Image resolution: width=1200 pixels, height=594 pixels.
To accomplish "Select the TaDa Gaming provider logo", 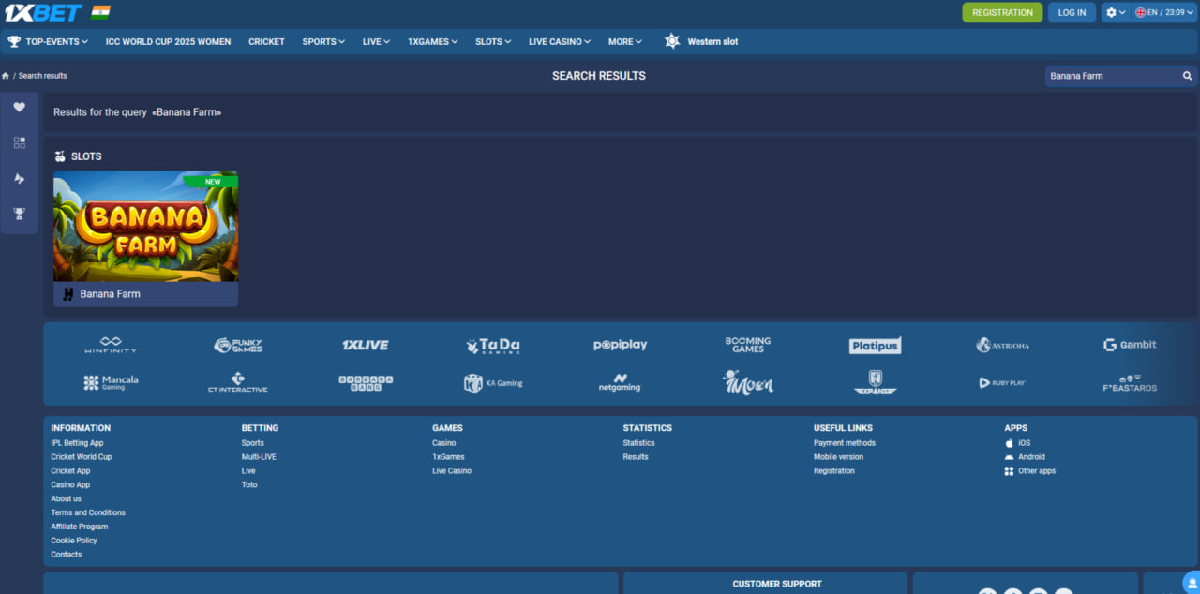I will (493, 345).
